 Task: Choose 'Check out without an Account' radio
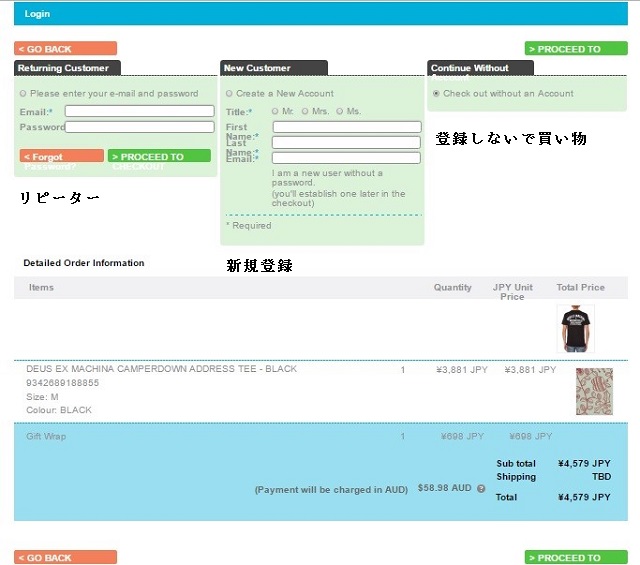click(x=436, y=94)
